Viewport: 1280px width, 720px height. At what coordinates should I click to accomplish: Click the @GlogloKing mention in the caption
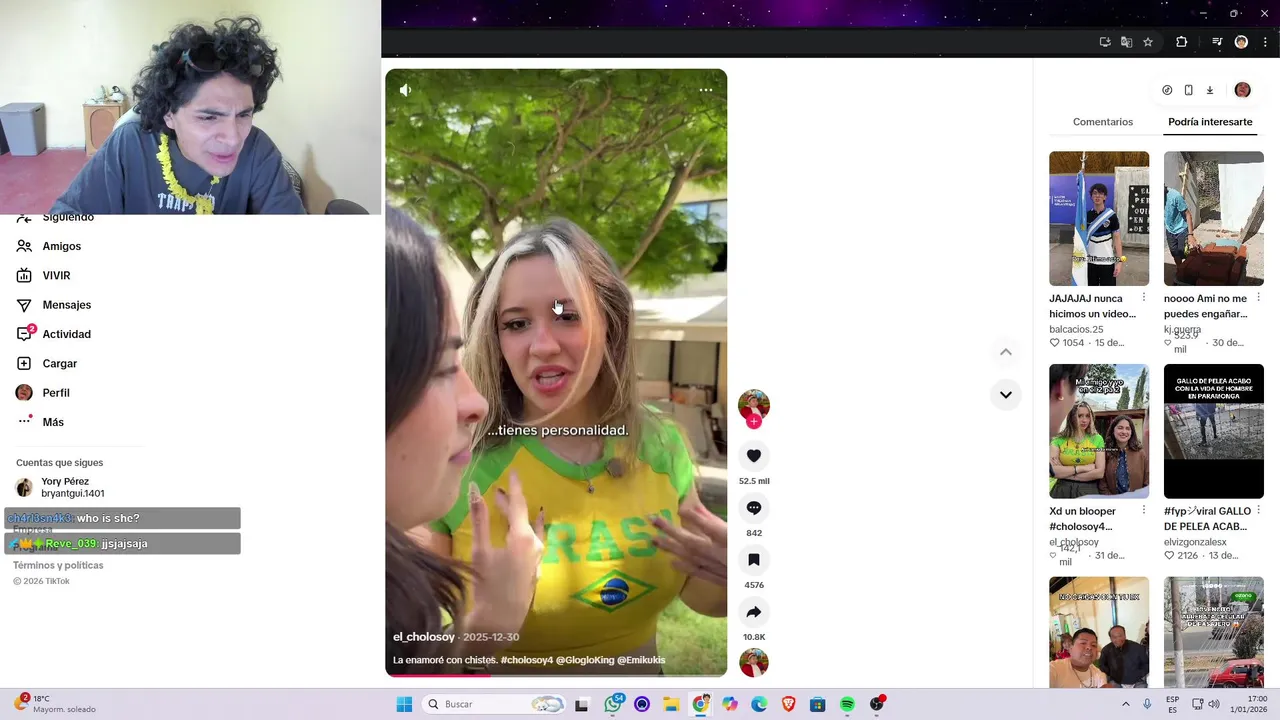[585, 660]
